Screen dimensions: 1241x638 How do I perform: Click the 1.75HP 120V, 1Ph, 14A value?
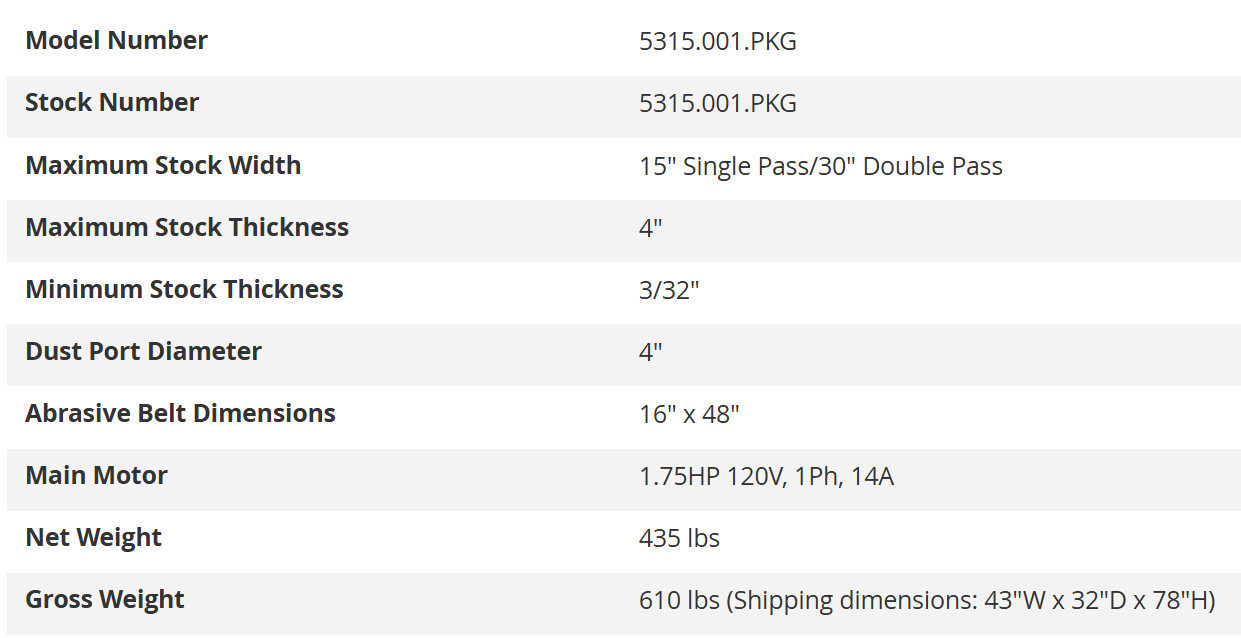click(766, 477)
